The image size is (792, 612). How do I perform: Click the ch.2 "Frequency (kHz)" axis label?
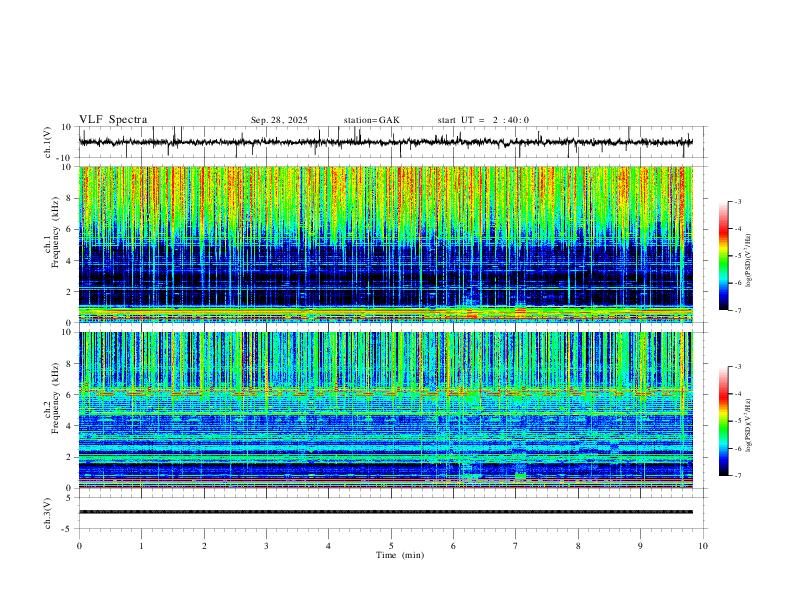point(56,398)
